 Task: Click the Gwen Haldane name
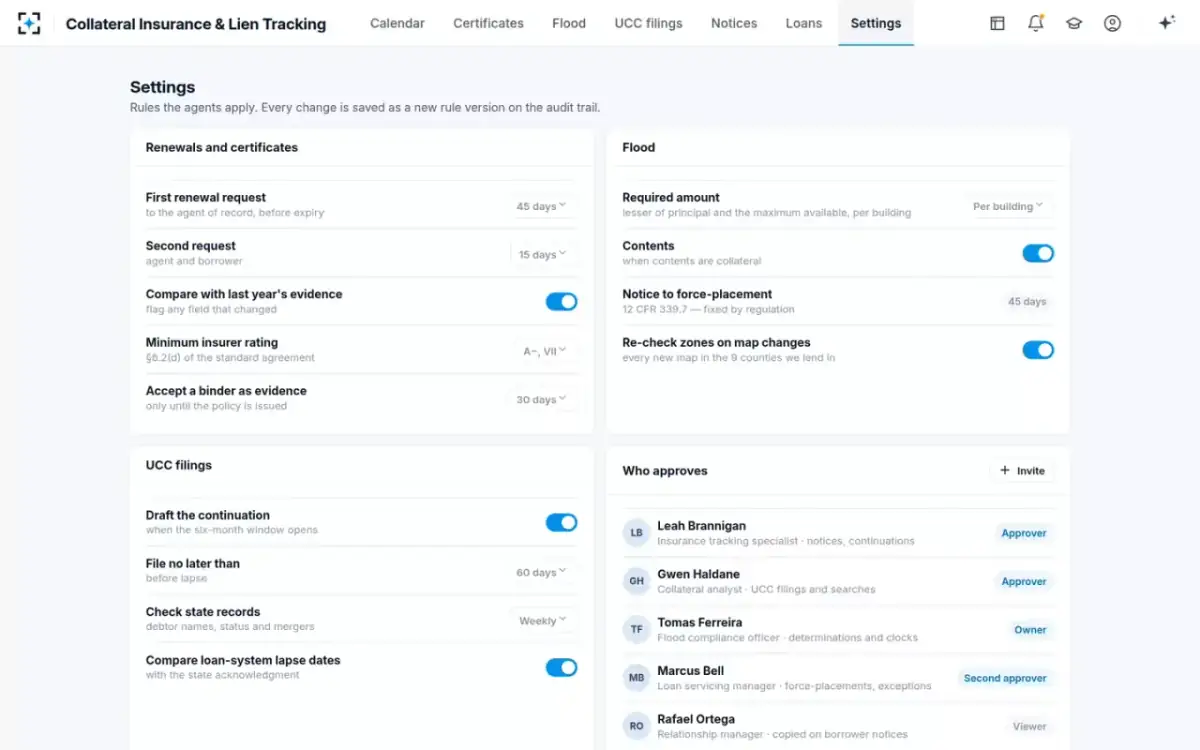click(x=698, y=574)
